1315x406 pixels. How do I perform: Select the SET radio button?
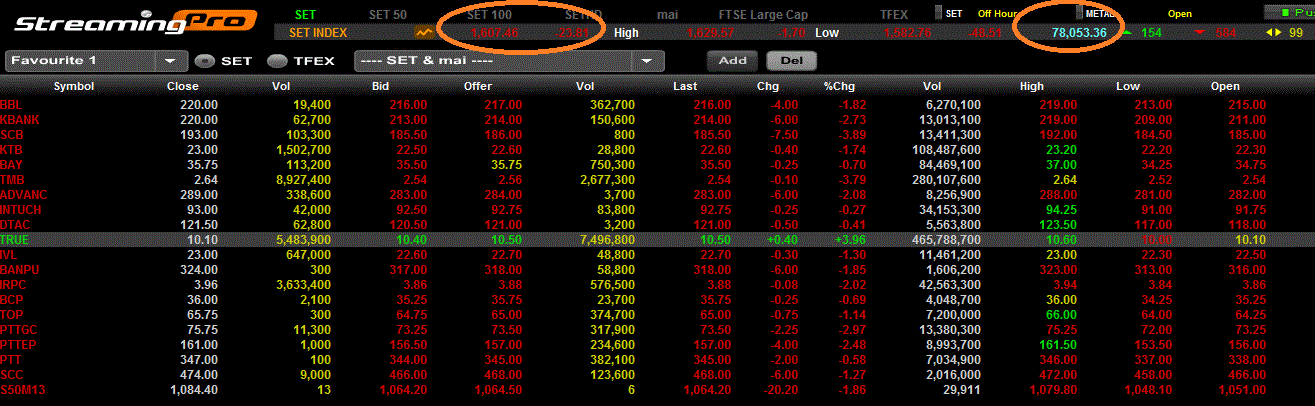203,61
